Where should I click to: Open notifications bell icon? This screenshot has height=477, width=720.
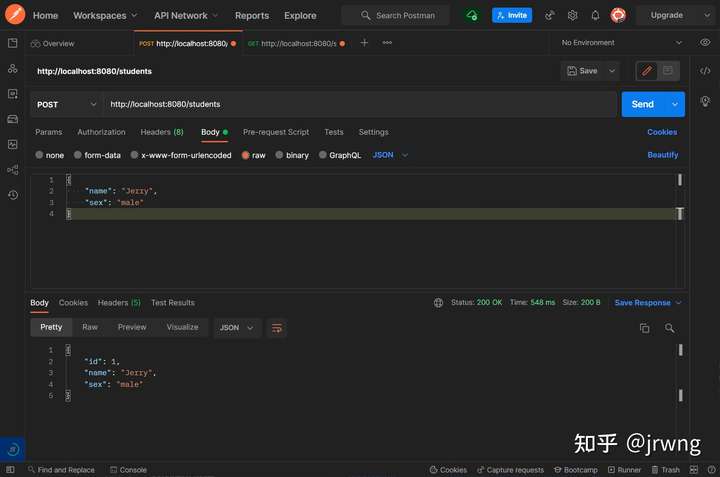click(595, 16)
